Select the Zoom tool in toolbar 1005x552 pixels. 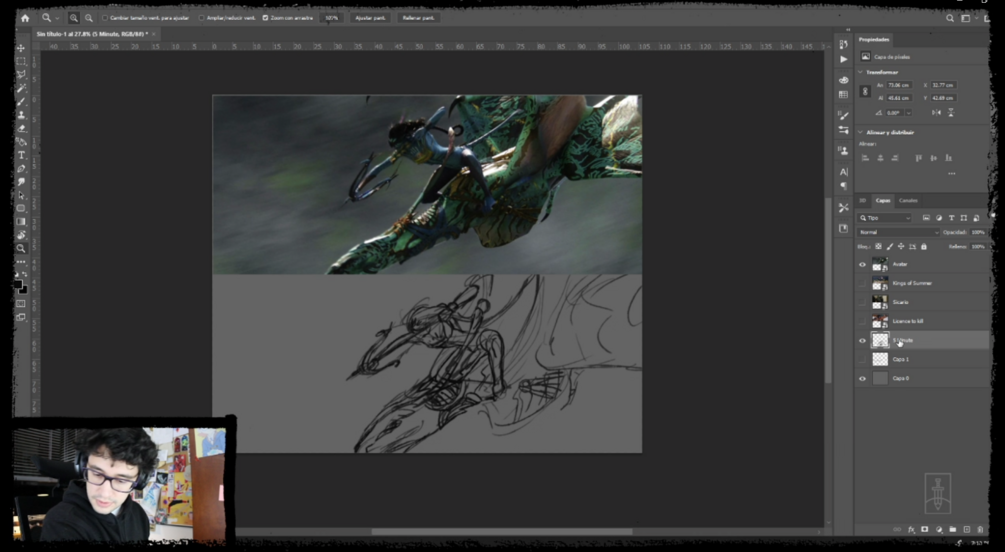(21, 249)
